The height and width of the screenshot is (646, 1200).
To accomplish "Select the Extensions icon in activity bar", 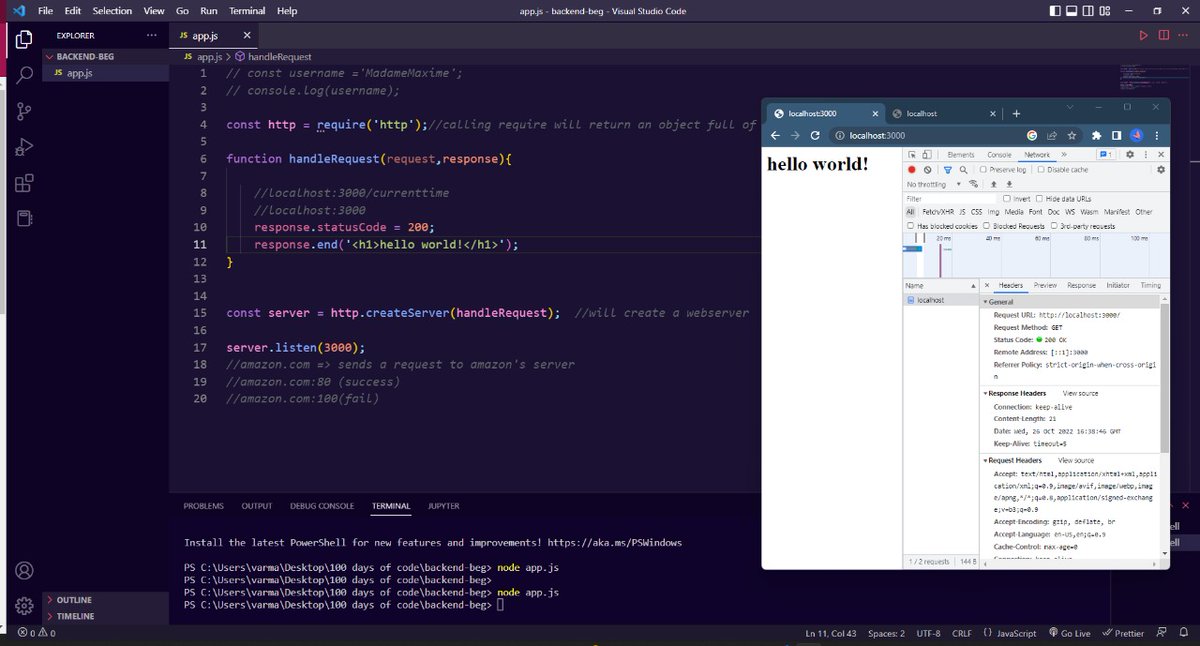I will 22,184.
